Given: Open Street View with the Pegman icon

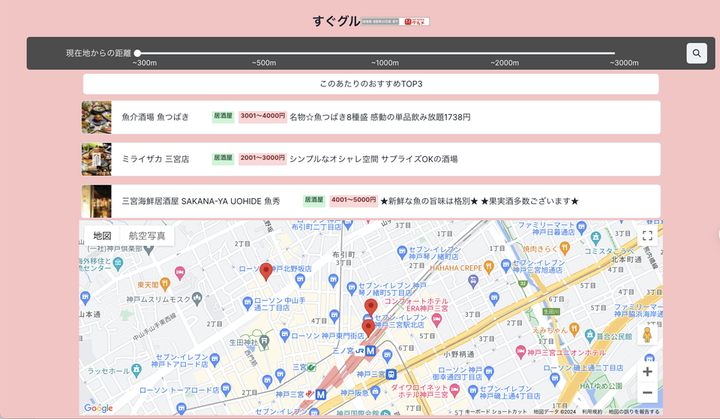Looking at the screenshot, I should click(647, 334).
